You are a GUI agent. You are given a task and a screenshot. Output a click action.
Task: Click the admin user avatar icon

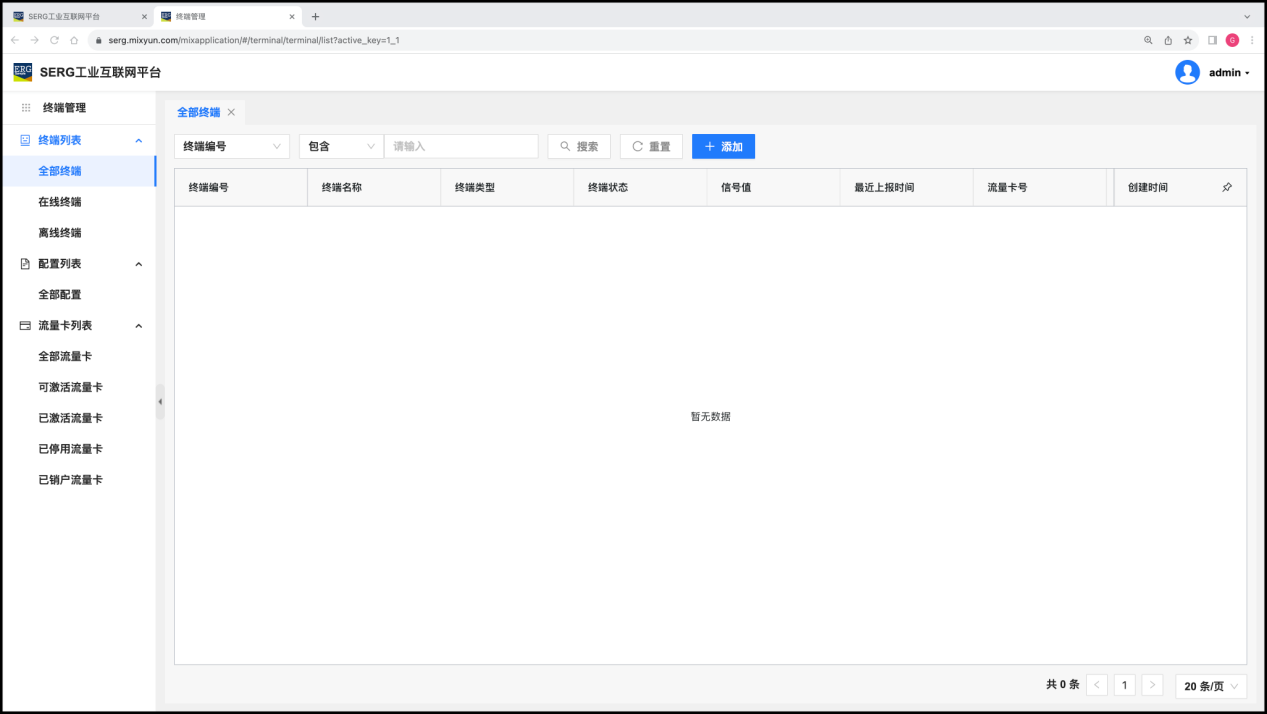(1187, 73)
